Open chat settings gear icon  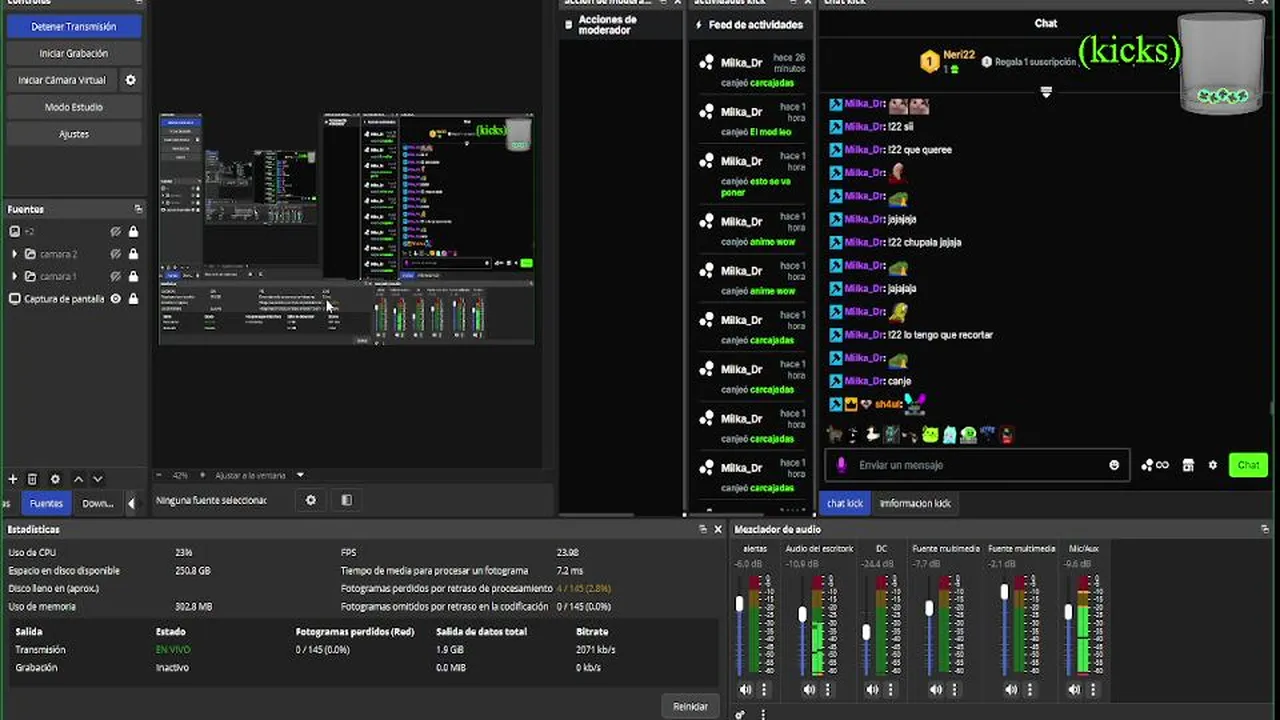(x=1213, y=465)
